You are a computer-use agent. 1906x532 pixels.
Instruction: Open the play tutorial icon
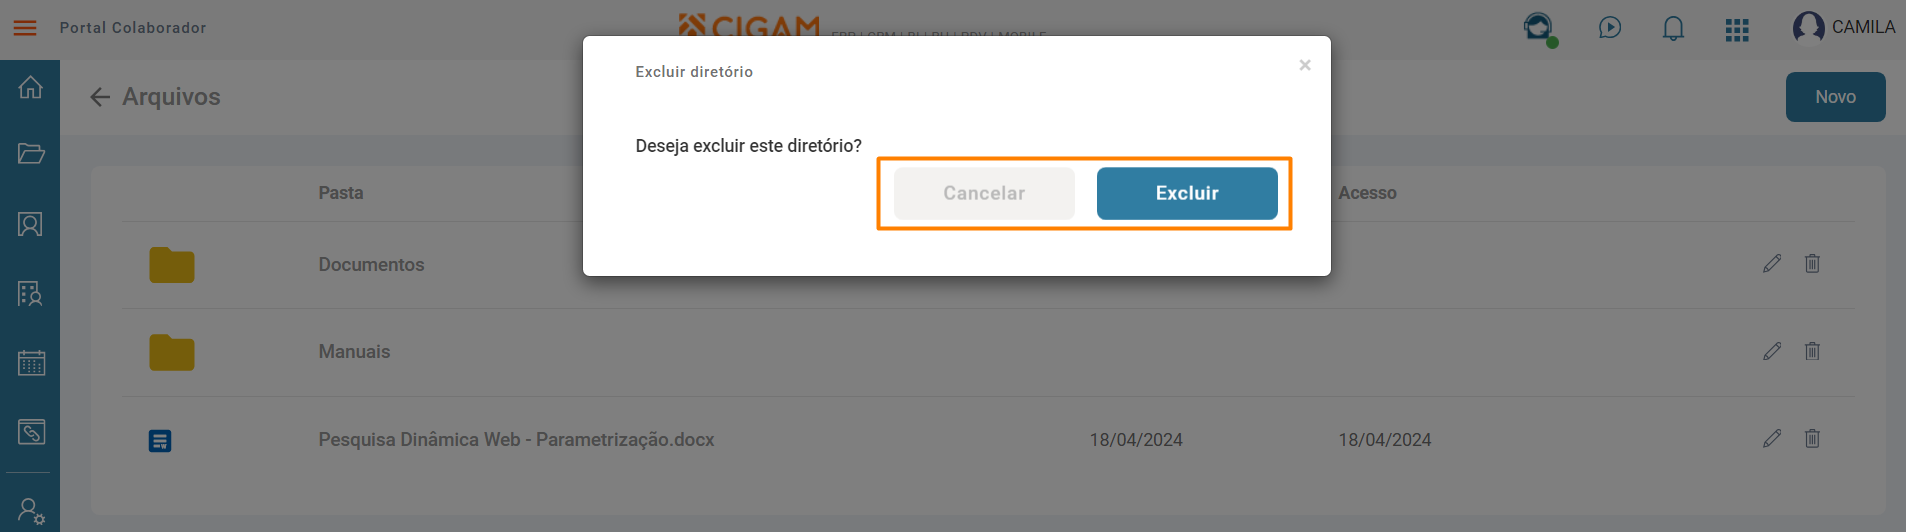(1609, 28)
